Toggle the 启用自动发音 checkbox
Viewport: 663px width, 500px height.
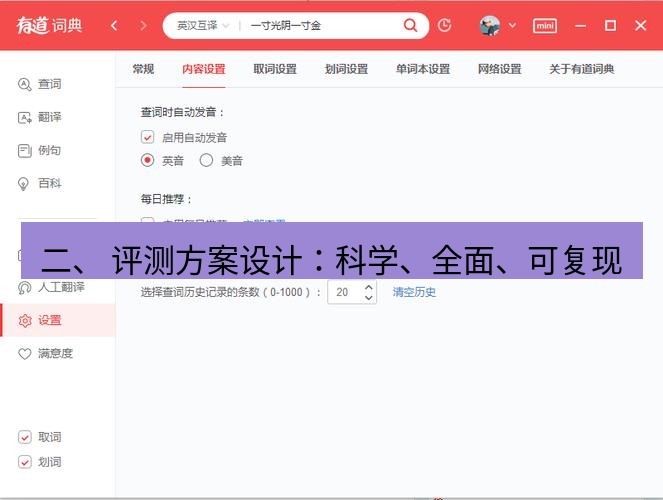(147, 137)
